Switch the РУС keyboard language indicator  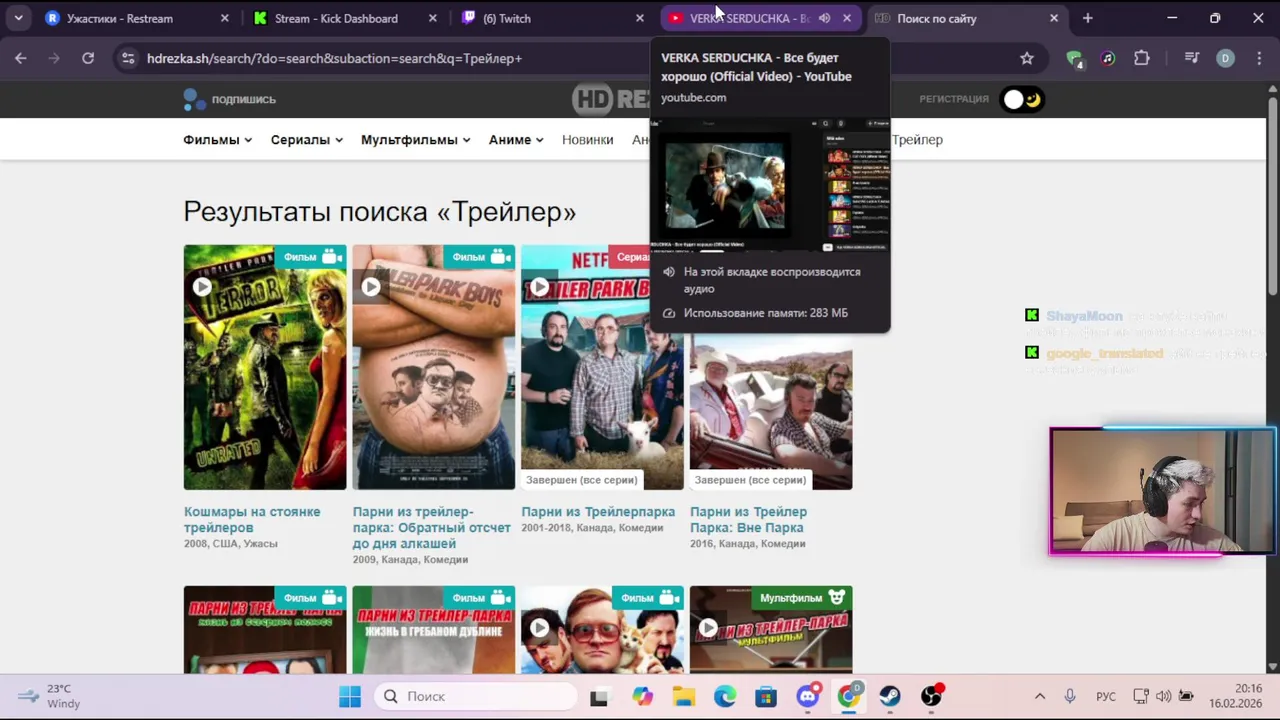point(1105,696)
